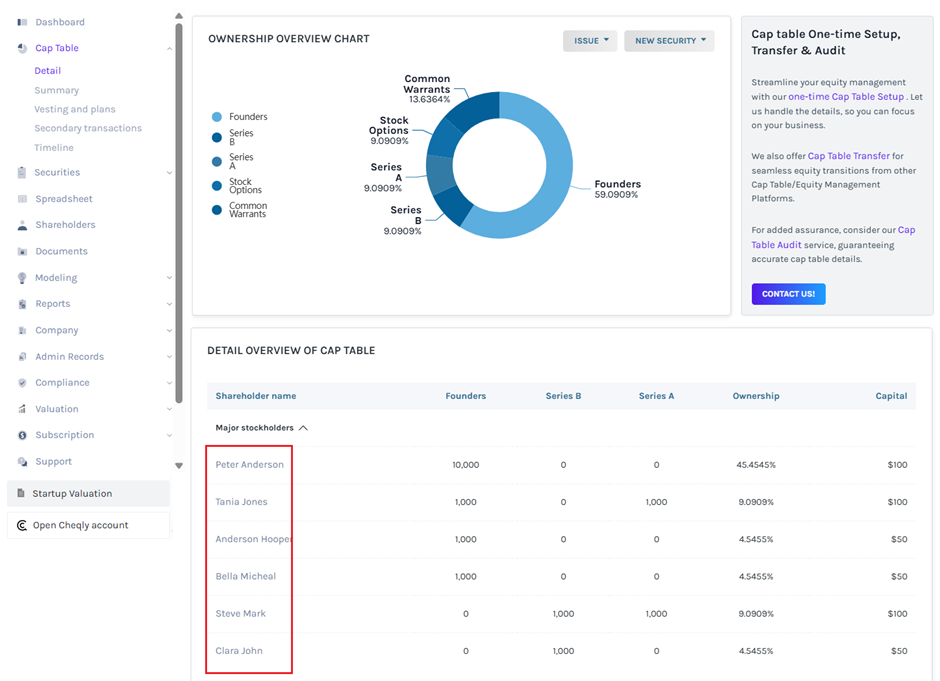Open shareholder Peter Anderson's row
The image size is (940, 681).
pos(250,465)
